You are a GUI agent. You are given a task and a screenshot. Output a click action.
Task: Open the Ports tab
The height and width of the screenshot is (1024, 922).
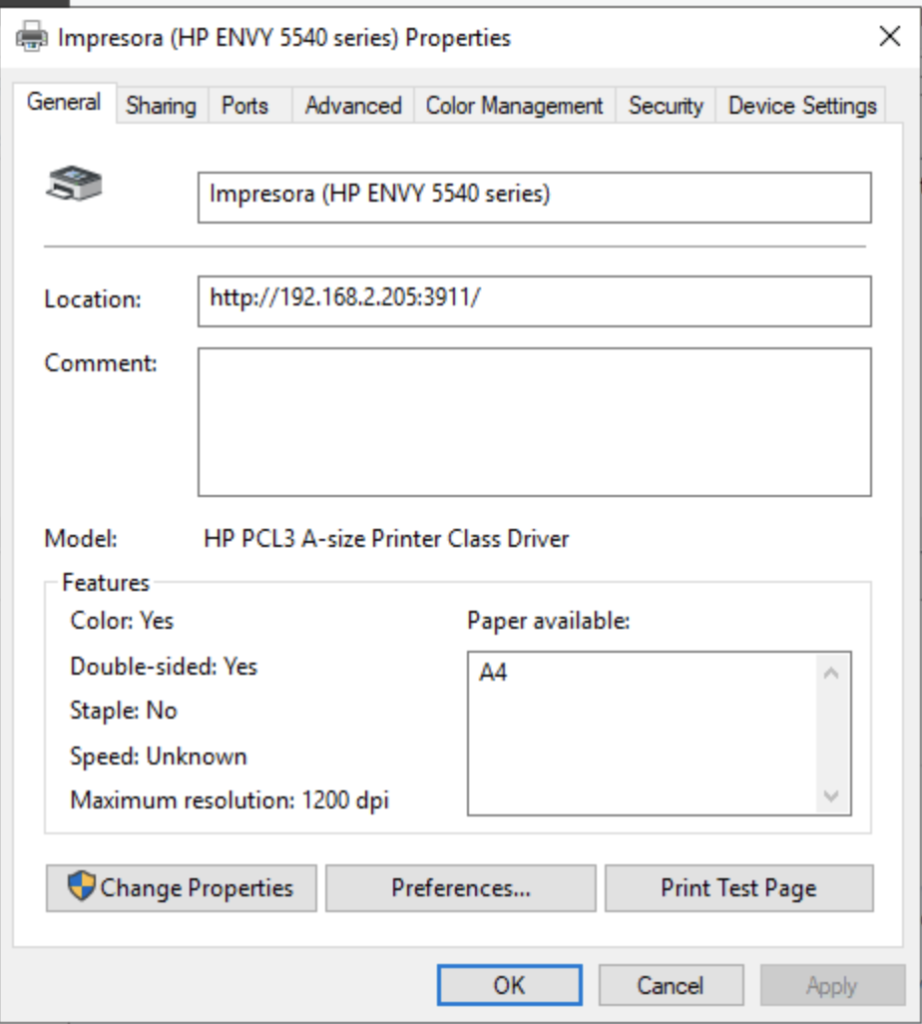click(246, 105)
